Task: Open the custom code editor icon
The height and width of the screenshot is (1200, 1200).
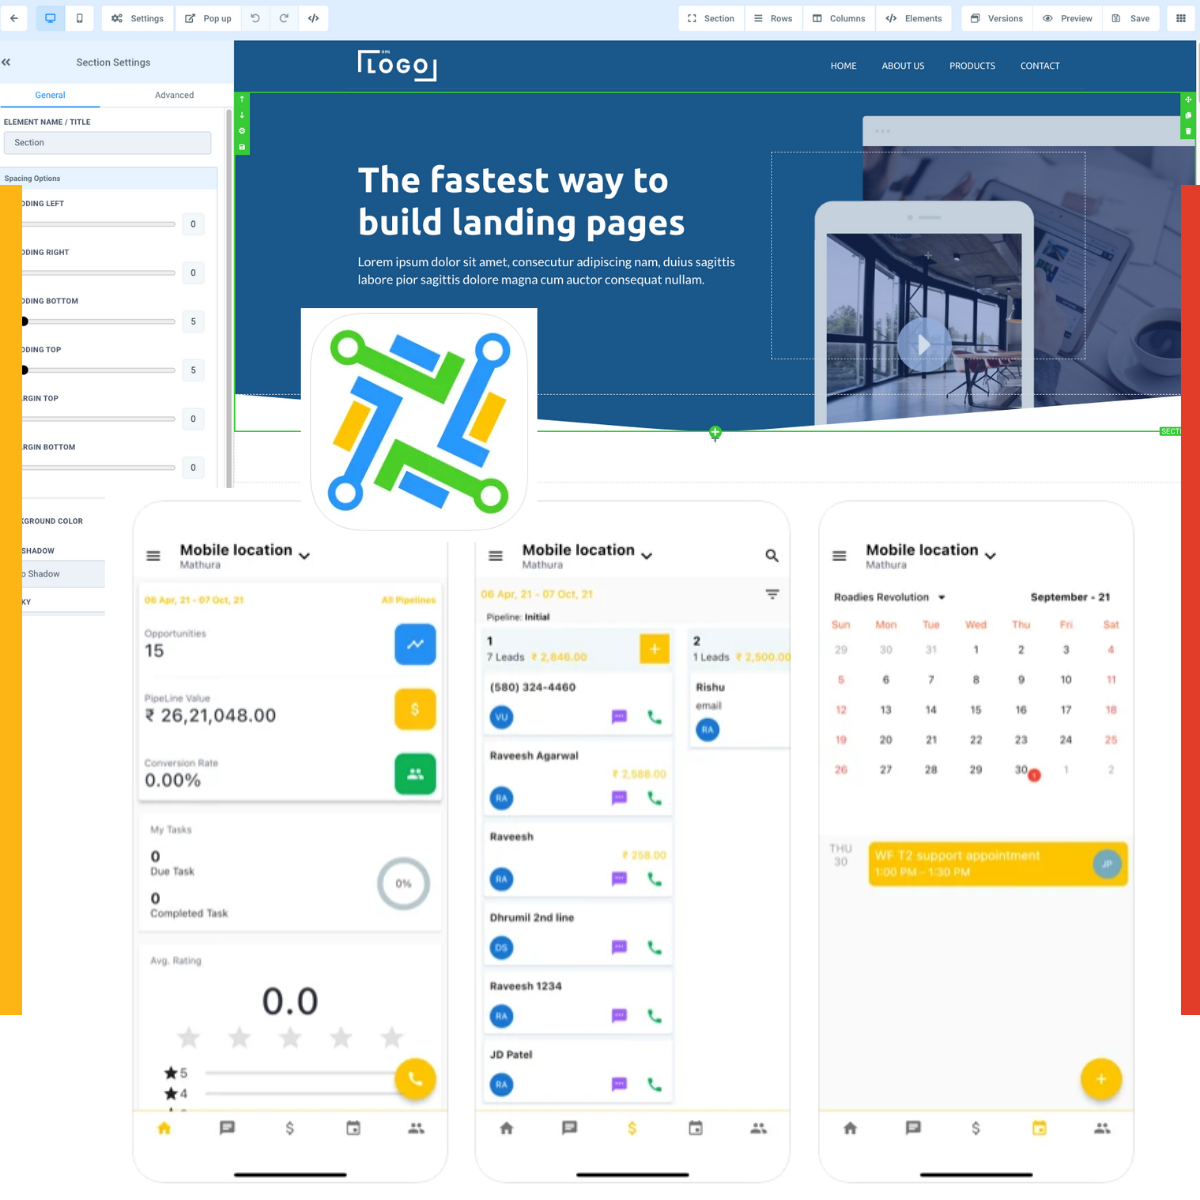Action: tap(313, 18)
